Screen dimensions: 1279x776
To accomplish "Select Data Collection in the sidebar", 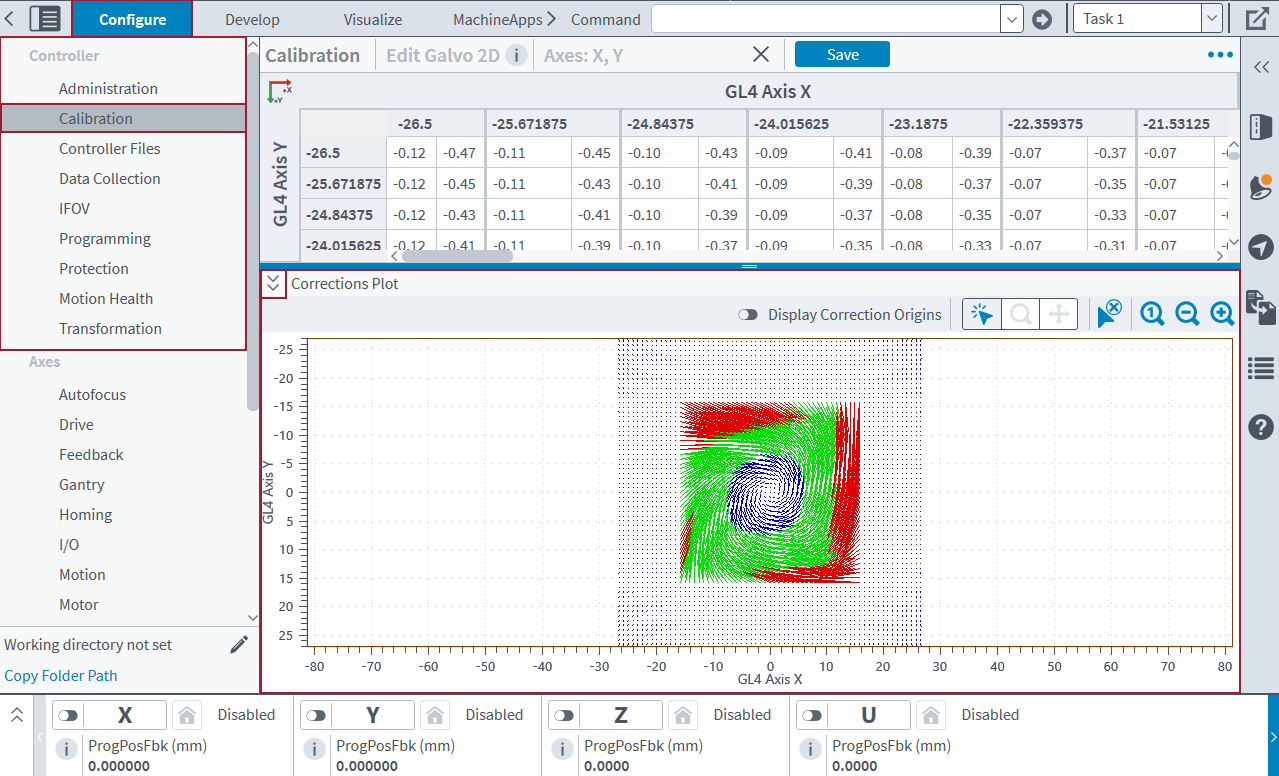I will pyautogui.click(x=109, y=178).
